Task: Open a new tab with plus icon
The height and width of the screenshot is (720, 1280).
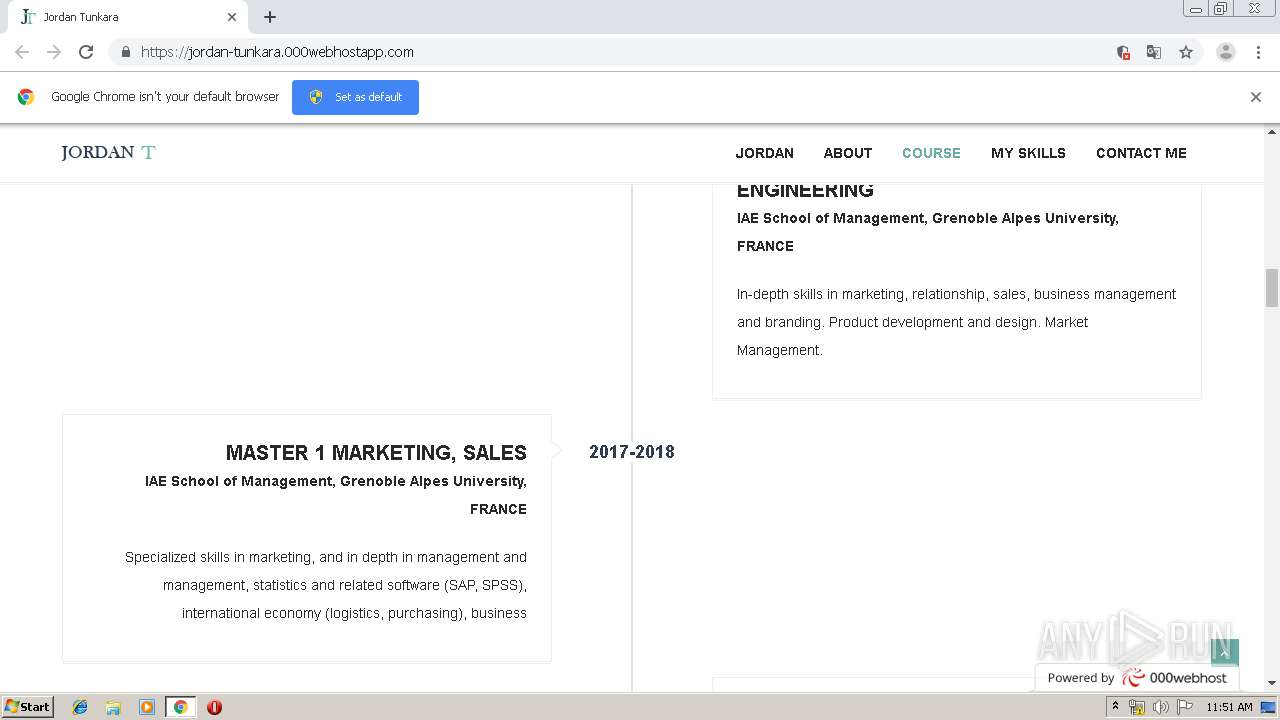Action: 270,17
